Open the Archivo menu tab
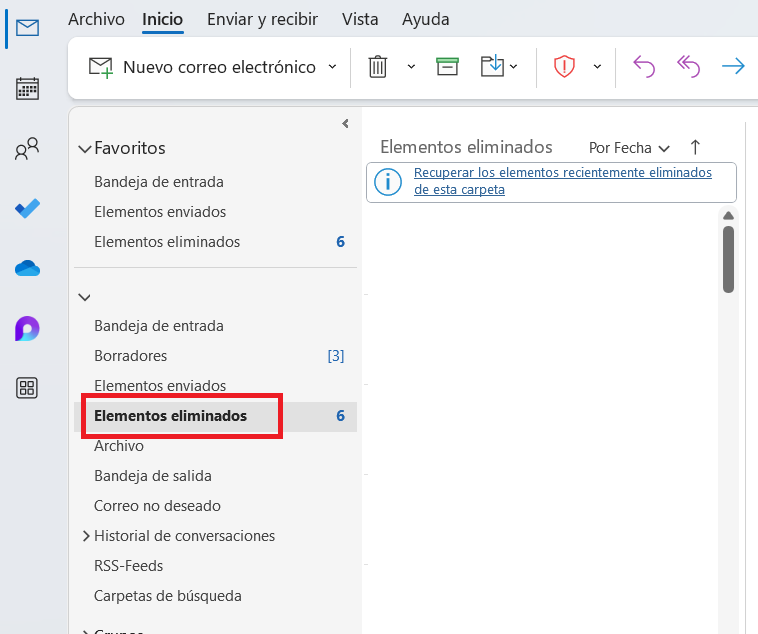 96,19
